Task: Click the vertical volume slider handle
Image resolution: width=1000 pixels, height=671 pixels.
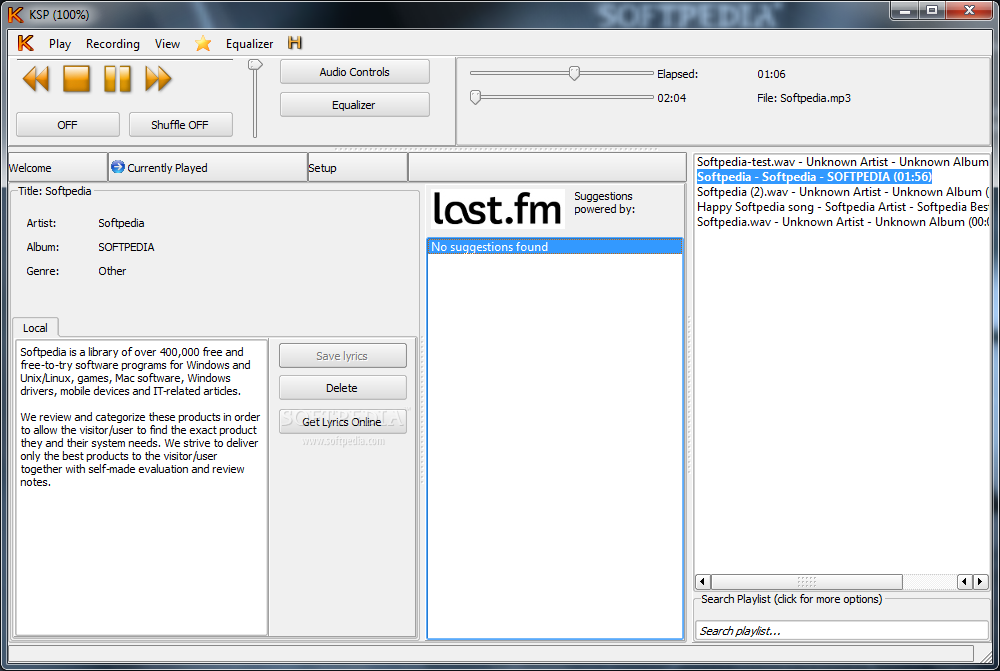Action: [x=255, y=65]
